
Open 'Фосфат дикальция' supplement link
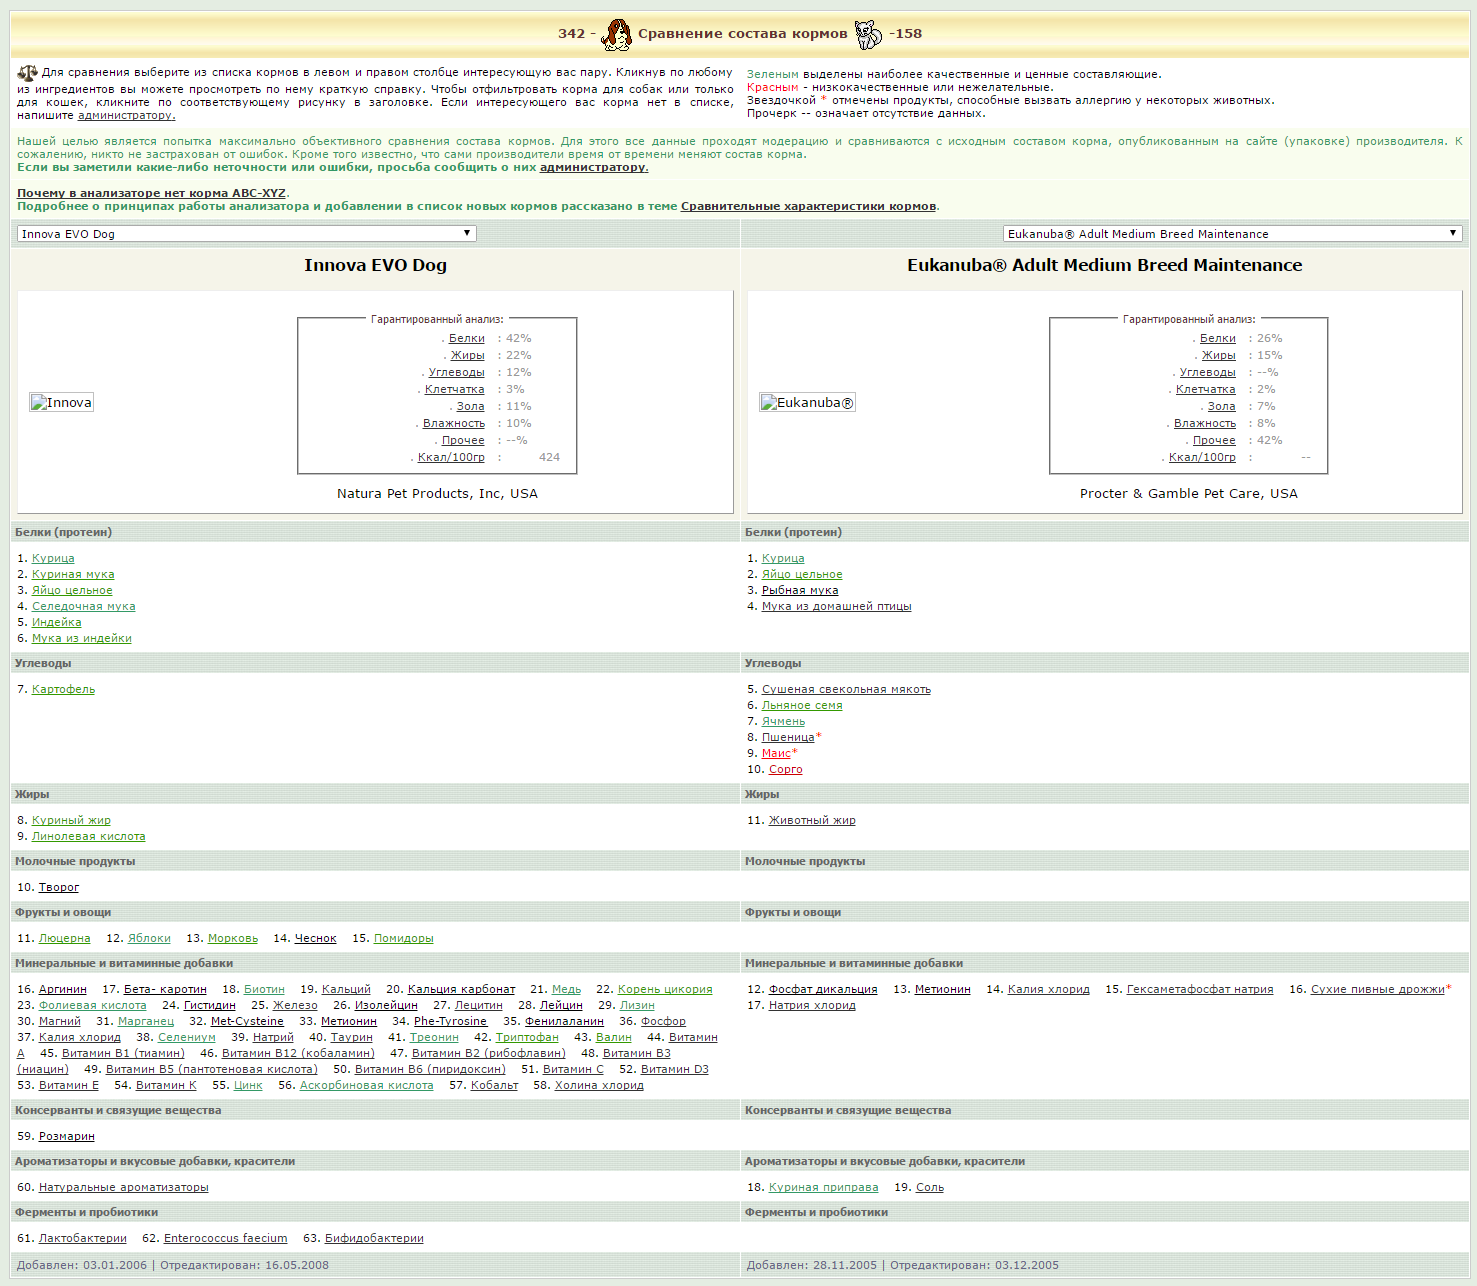(x=823, y=990)
